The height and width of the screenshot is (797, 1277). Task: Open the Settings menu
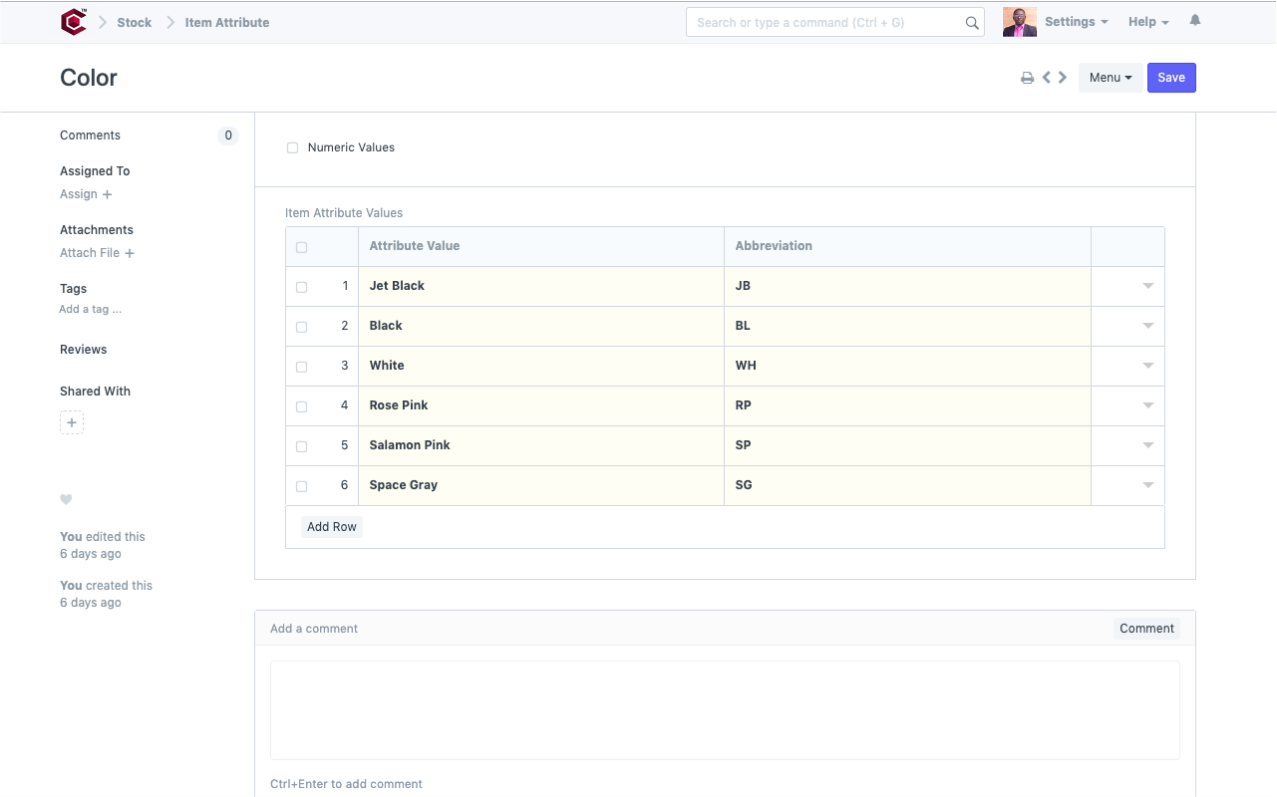1076,22
